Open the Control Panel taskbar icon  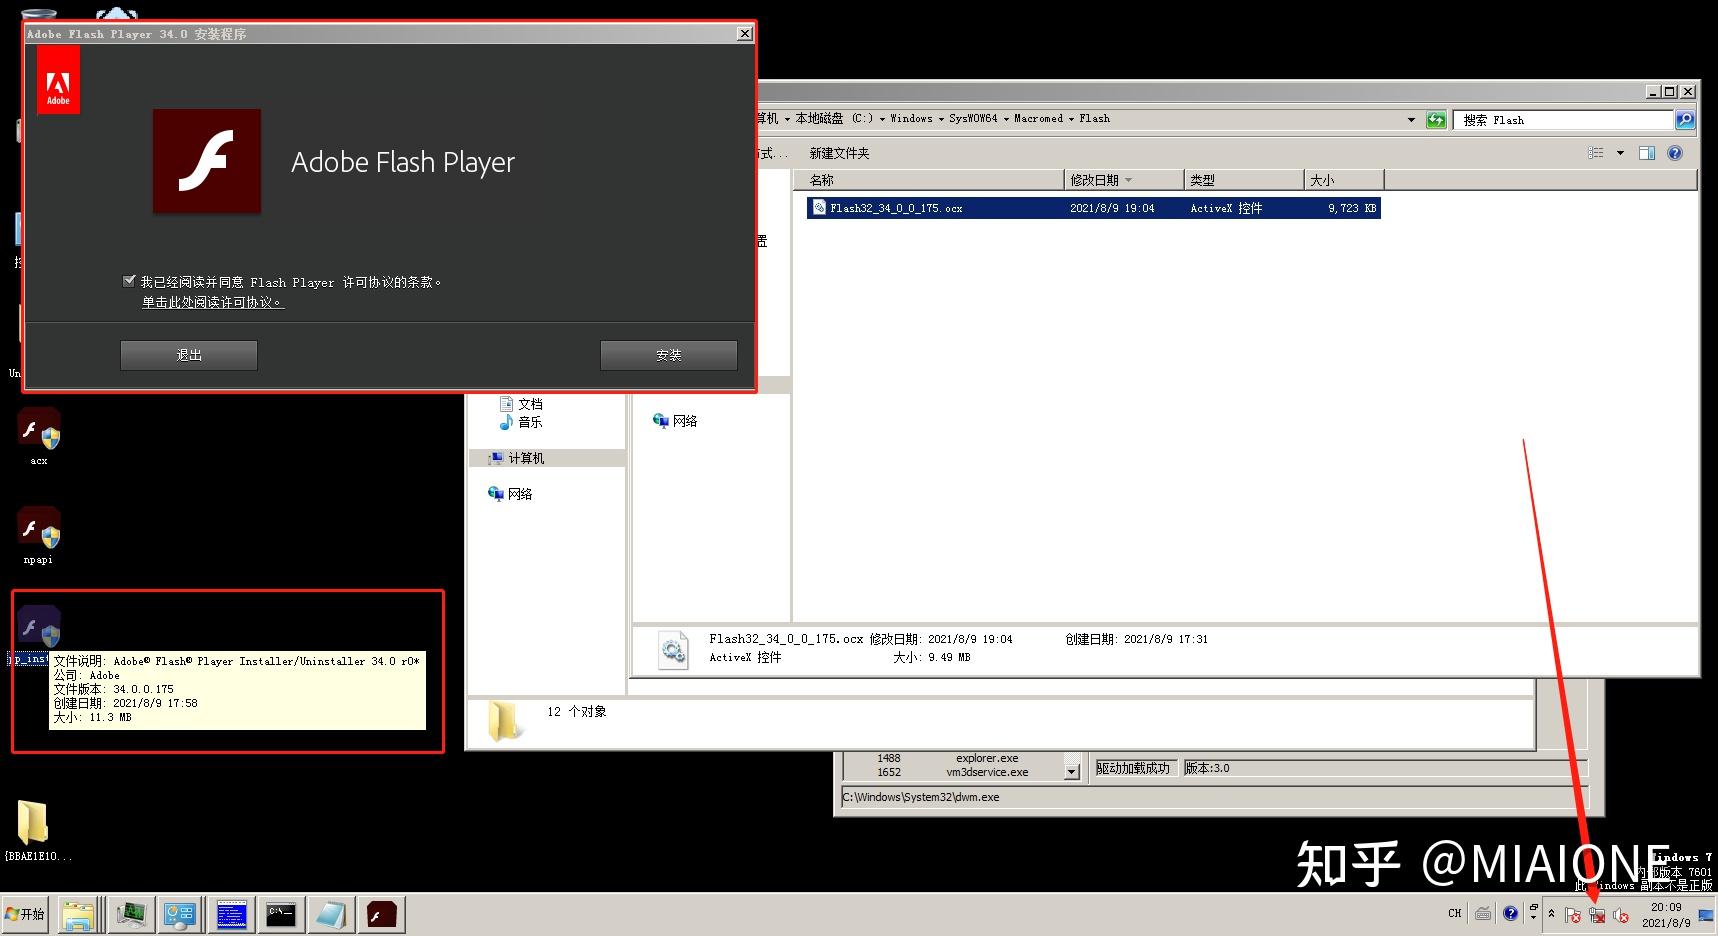(x=180, y=914)
